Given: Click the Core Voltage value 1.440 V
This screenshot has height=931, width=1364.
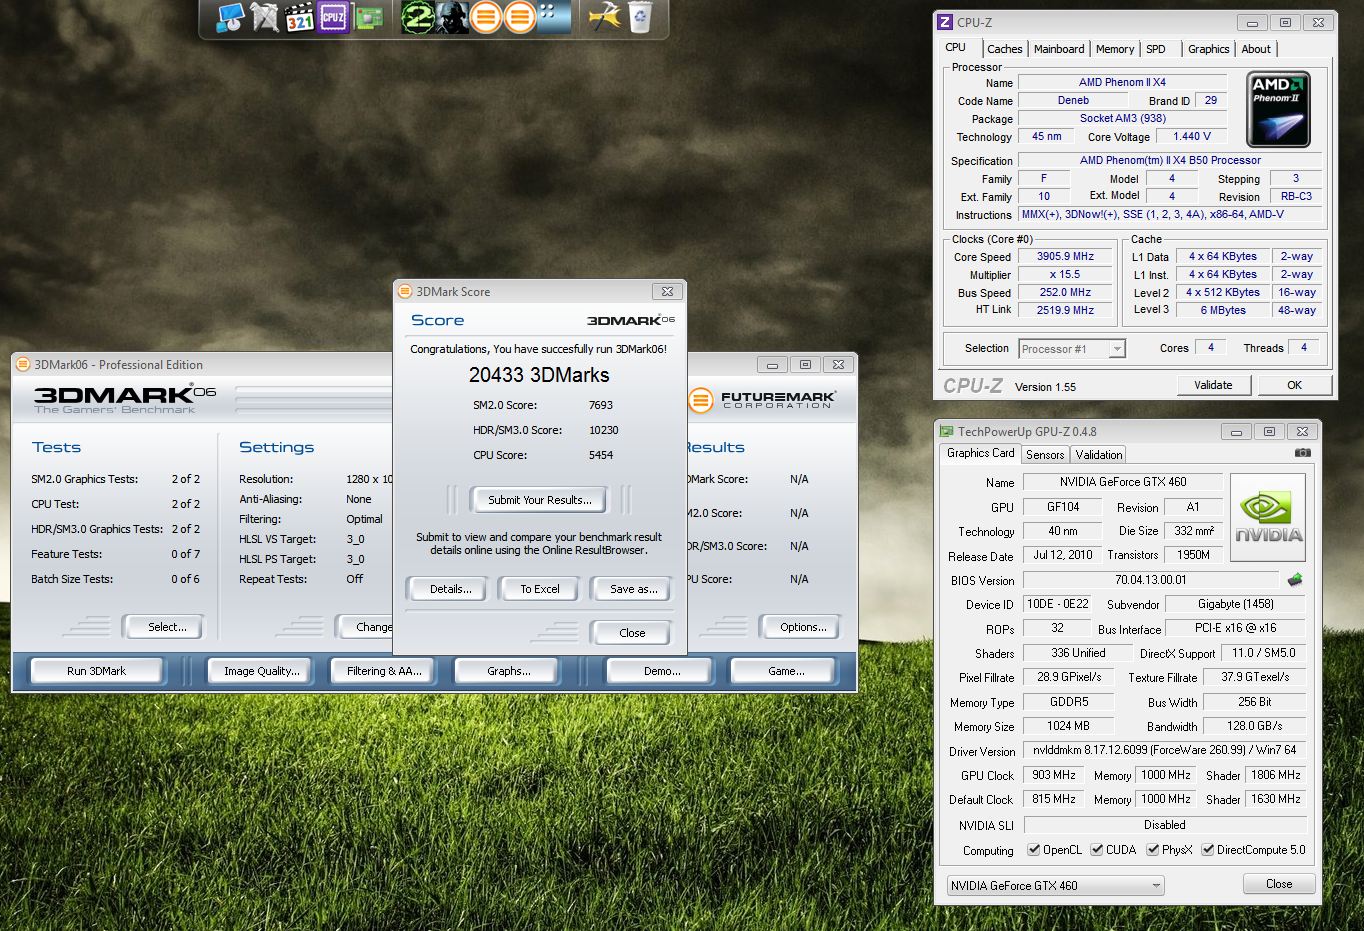Looking at the screenshot, I should click(1192, 136).
